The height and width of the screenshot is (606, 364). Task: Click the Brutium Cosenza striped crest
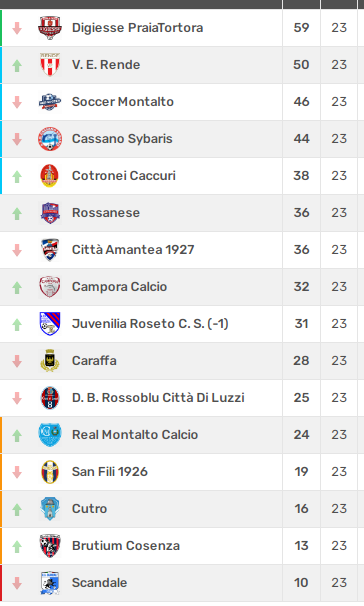pos(50,546)
